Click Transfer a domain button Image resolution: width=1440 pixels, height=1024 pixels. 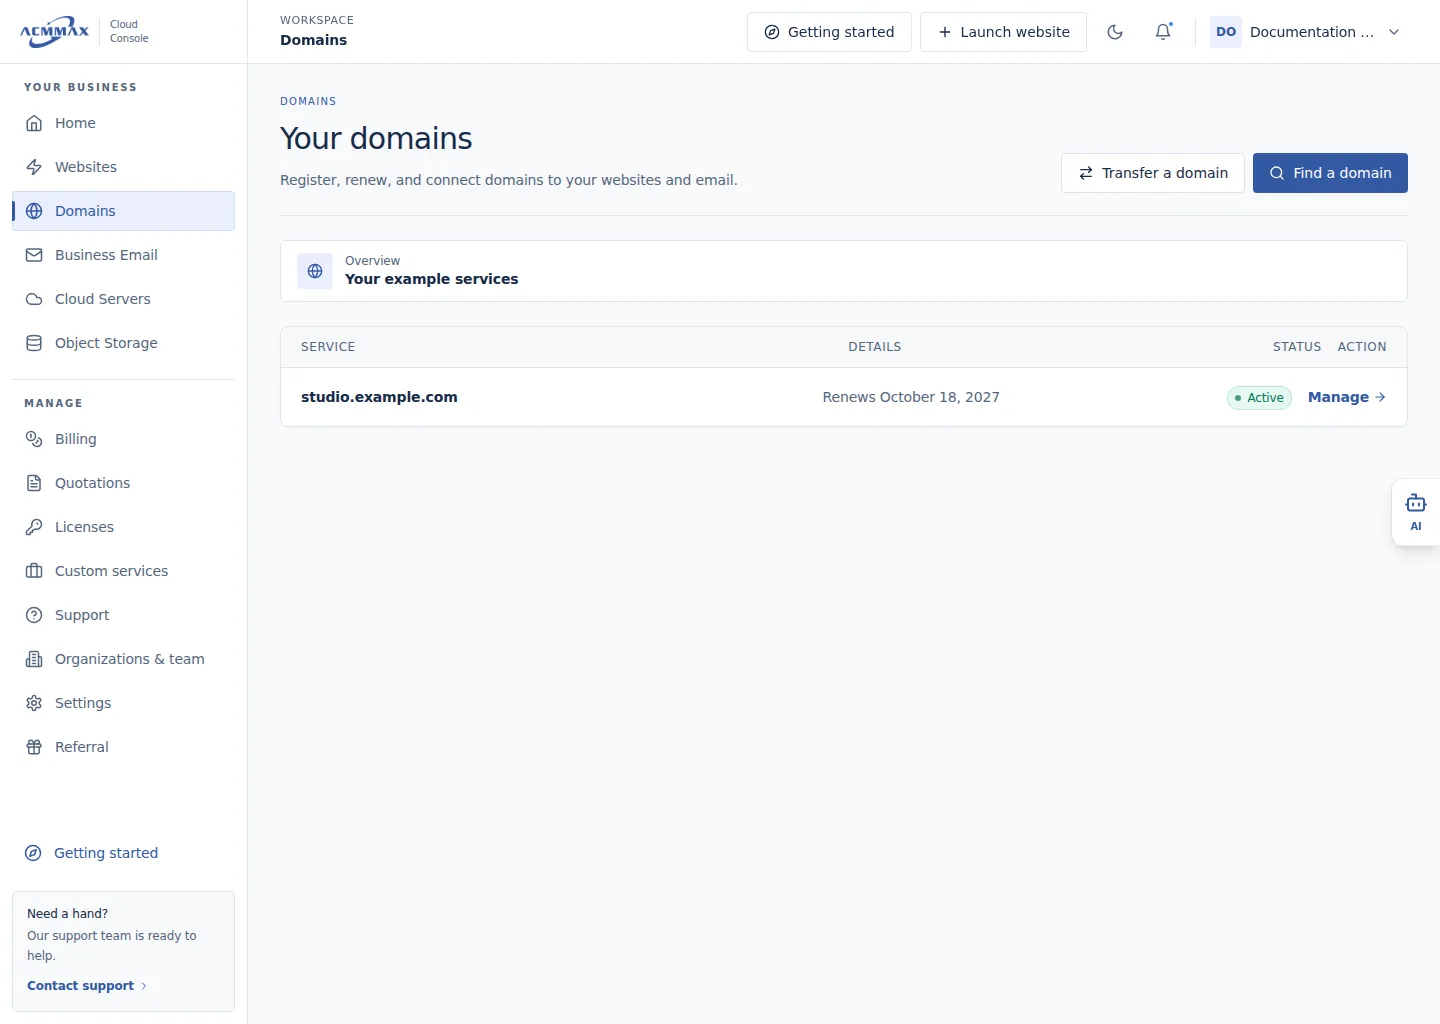point(1153,173)
